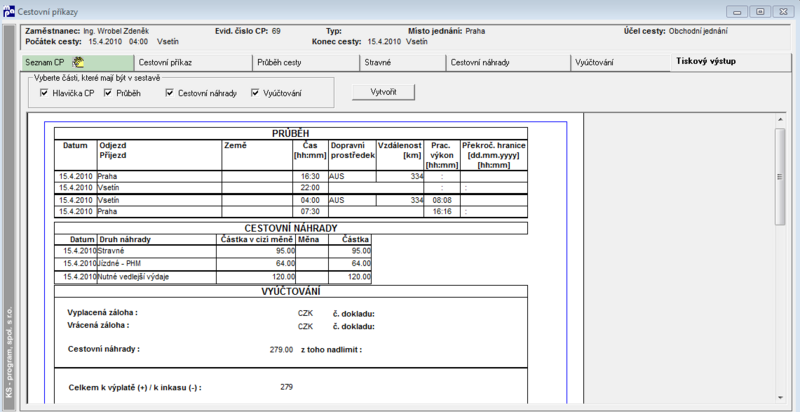This screenshot has width=800, height=412.
Task: Click the 64.00 Částka value
Action: [361, 264]
